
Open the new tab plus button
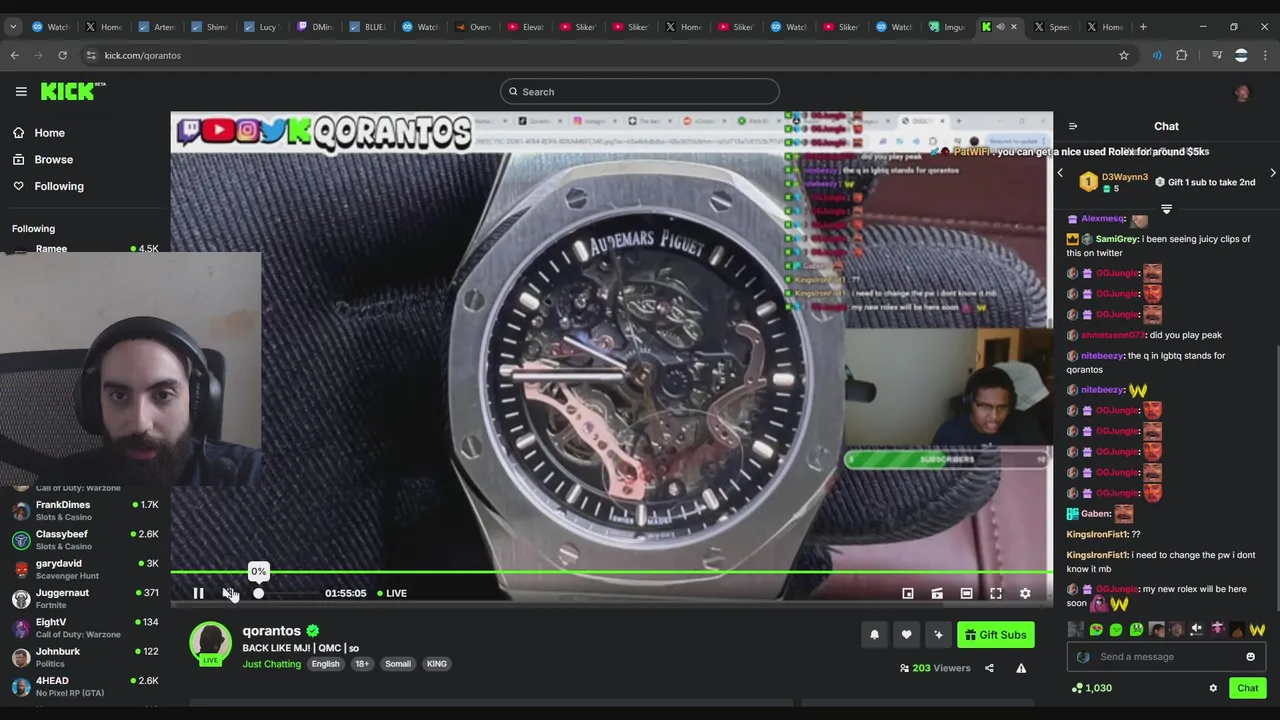tap(1143, 27)
